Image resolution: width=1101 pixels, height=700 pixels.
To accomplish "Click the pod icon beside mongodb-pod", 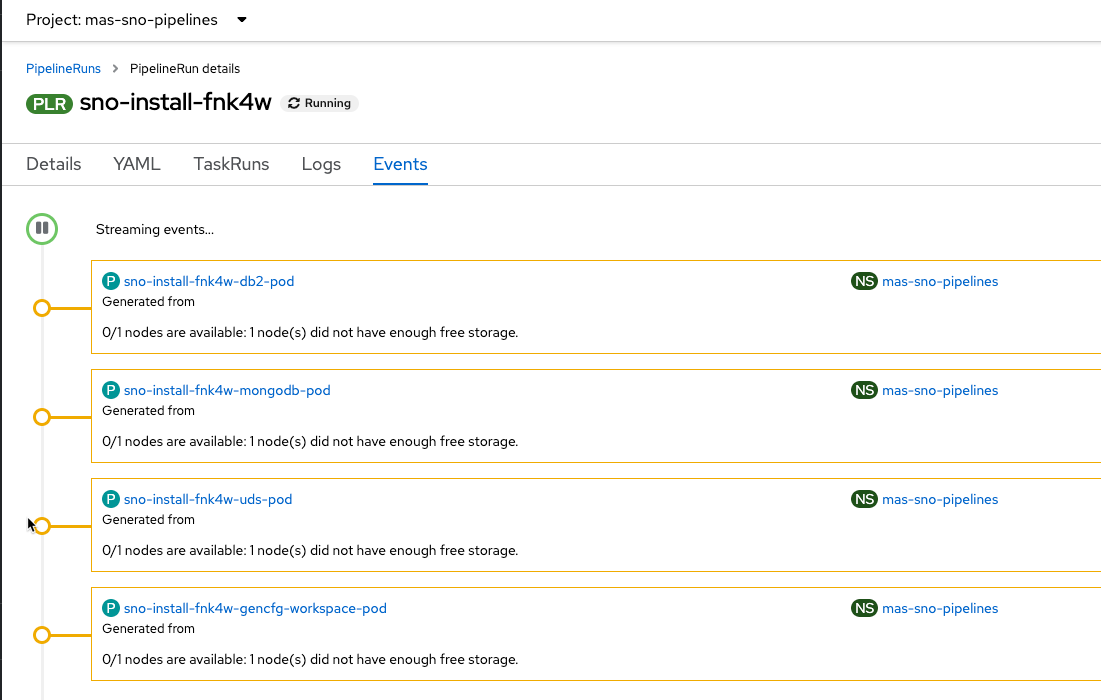I will pyautogui.click(x=111, y=391).
